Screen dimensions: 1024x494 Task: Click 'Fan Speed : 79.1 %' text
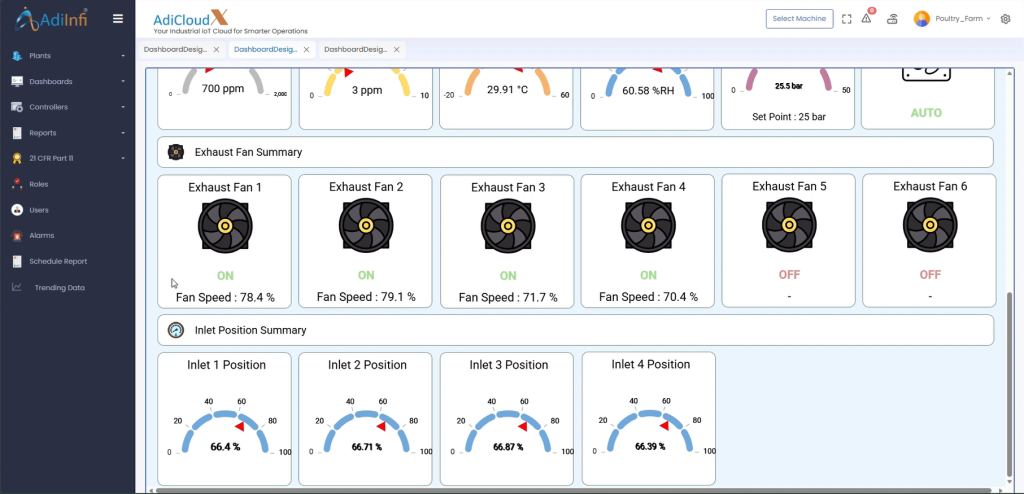pyautogui.click(x=366, y=297)
